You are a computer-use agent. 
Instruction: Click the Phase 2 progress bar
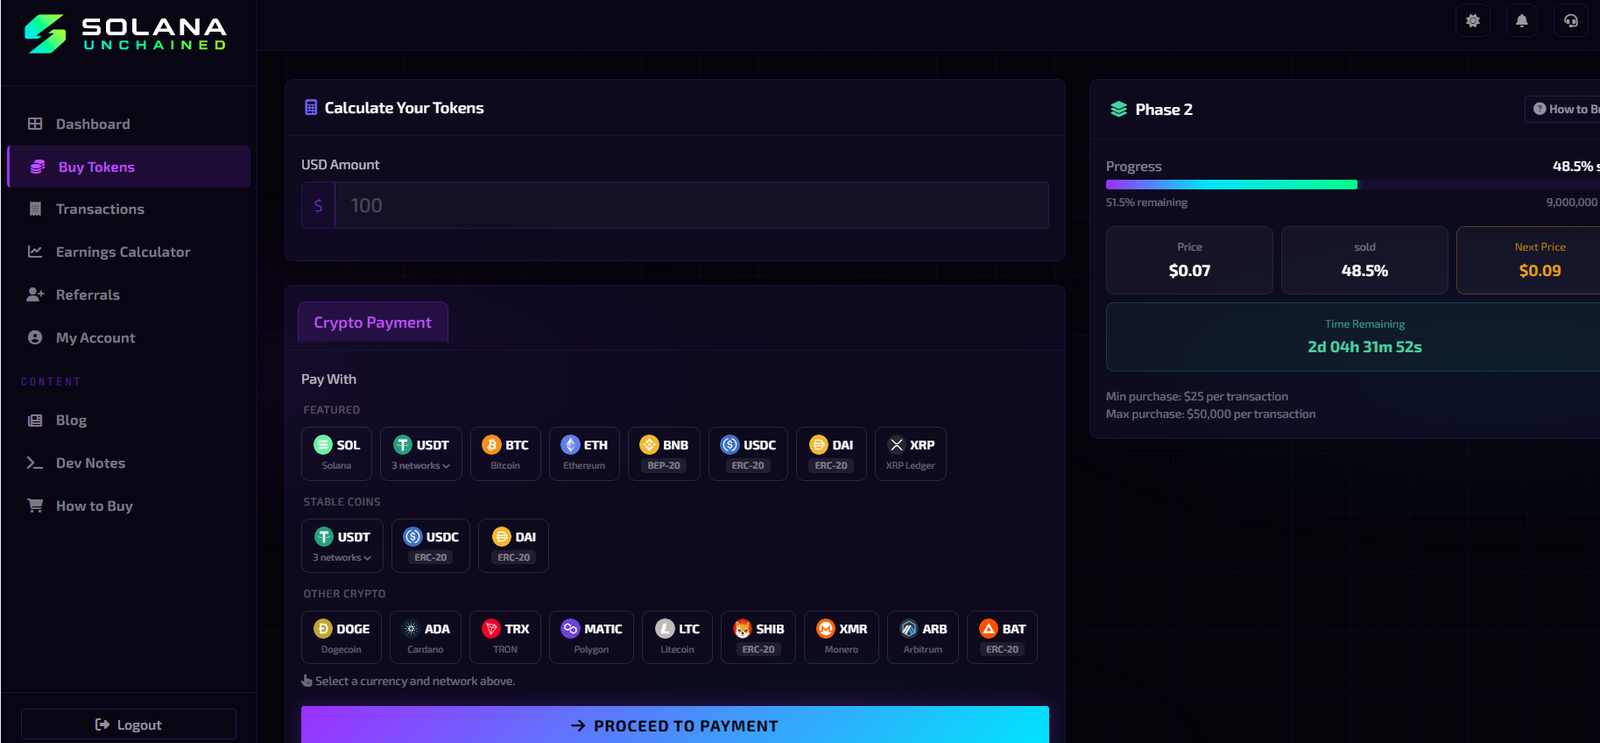1353,184
